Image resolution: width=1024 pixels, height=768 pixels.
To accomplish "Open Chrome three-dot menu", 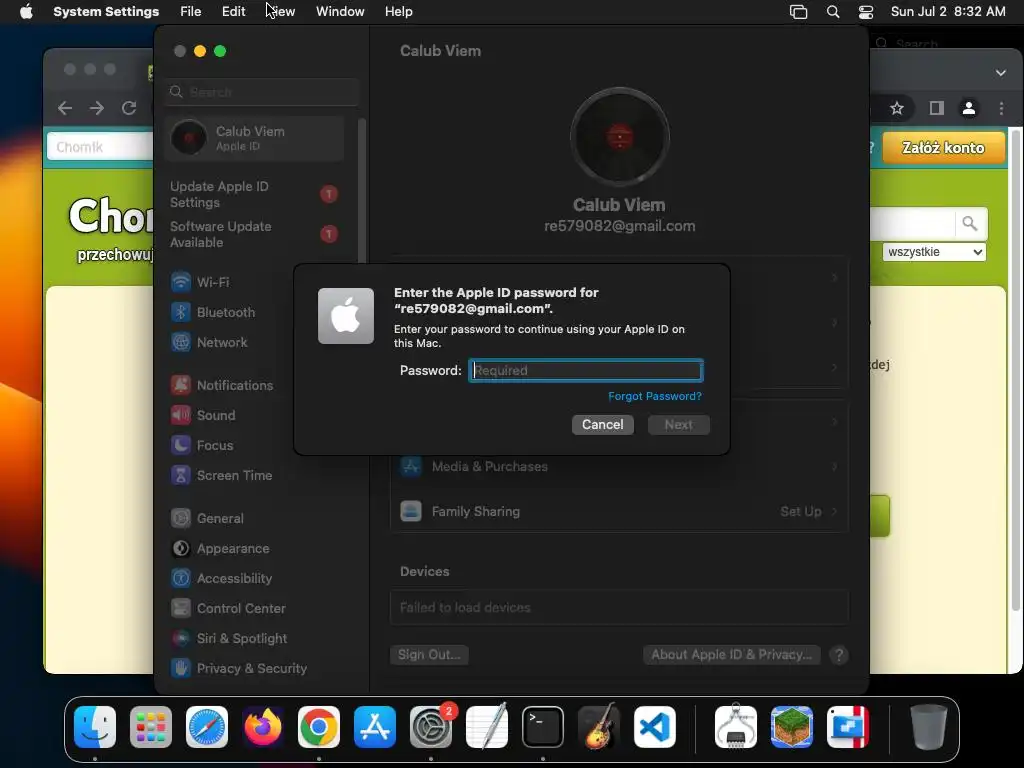I will [x=1001, y=108].
